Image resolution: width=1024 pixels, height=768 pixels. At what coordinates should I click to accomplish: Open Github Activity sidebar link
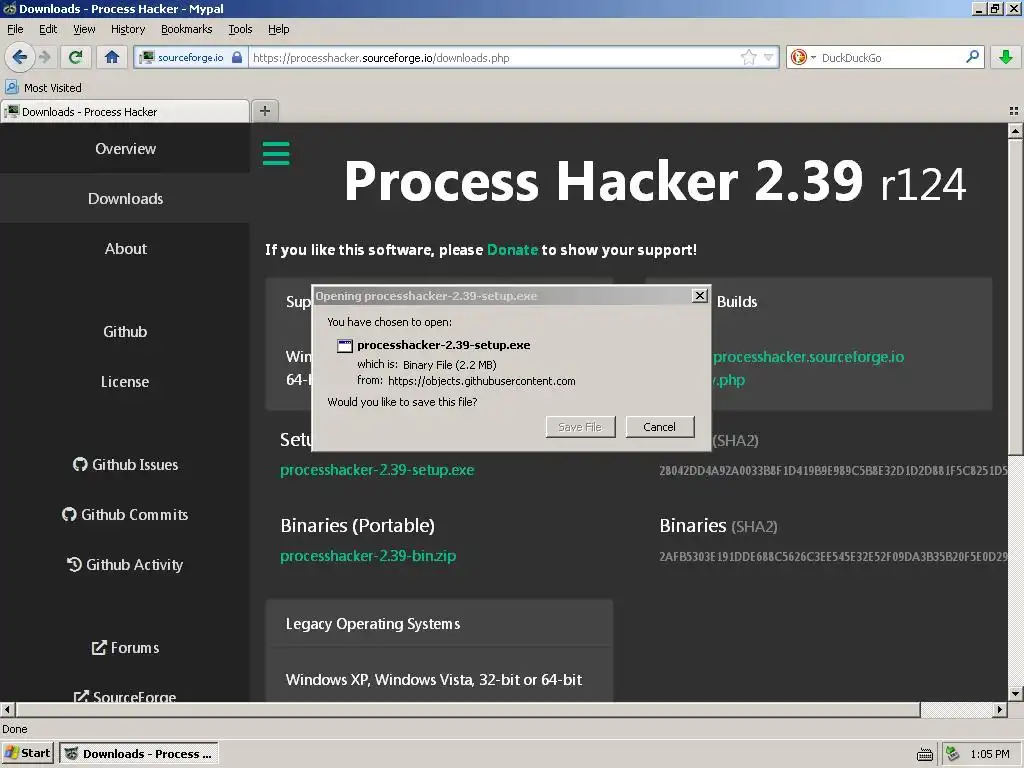click(x=125, y=565)
